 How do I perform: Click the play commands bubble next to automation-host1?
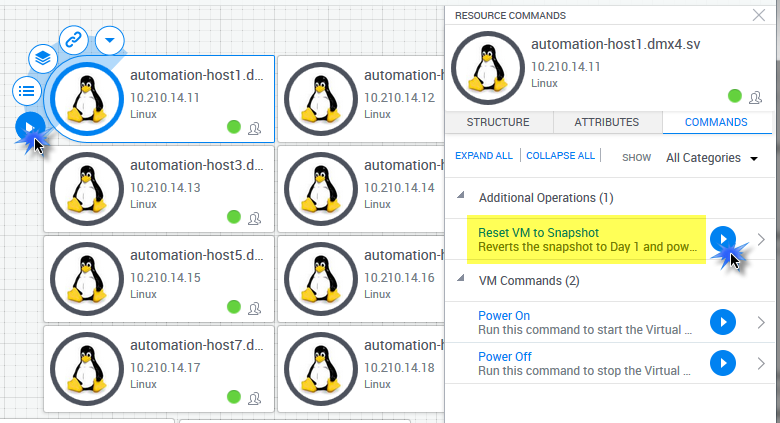coord(29,127)
